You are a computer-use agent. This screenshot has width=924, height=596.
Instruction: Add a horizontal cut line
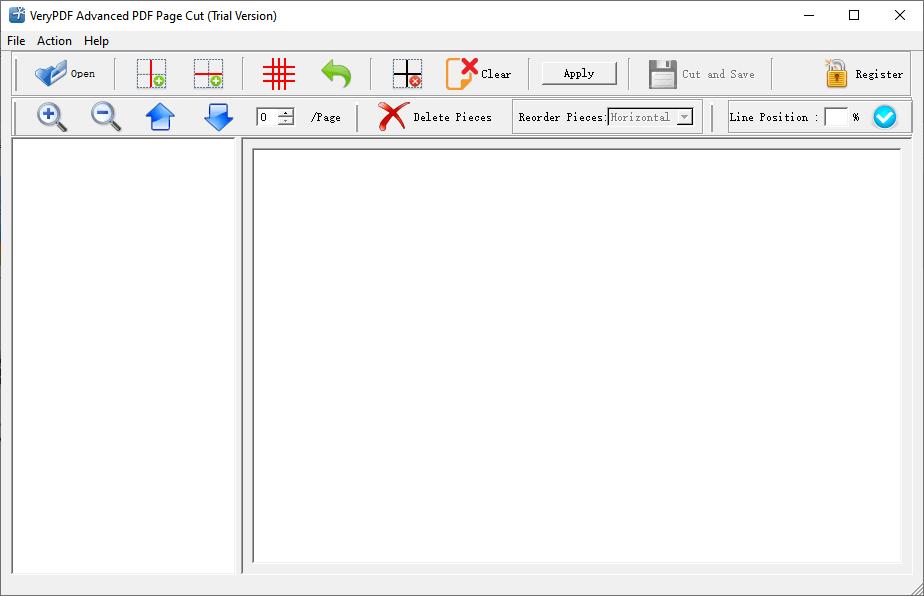(209, 74)
